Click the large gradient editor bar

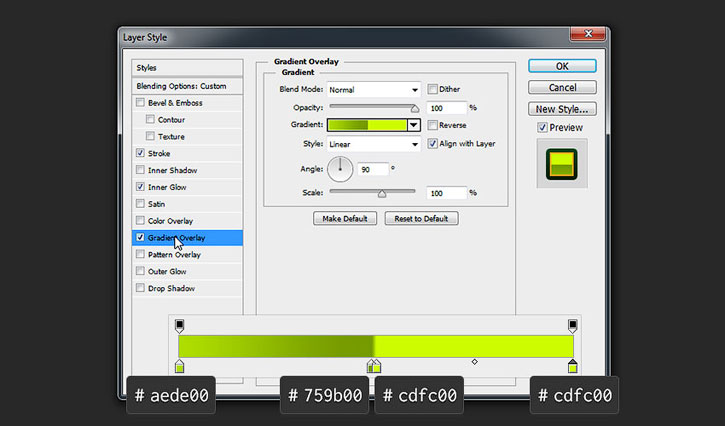[x=376, y=346]
